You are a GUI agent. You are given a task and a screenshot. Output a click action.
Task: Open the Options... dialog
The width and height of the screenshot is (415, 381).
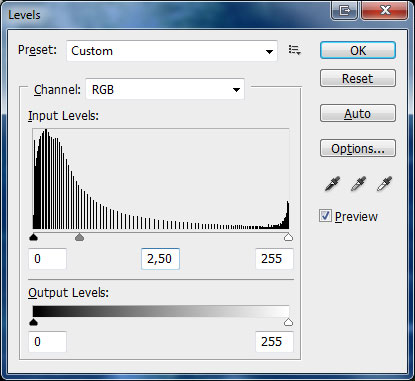click(x=358, y=148)
